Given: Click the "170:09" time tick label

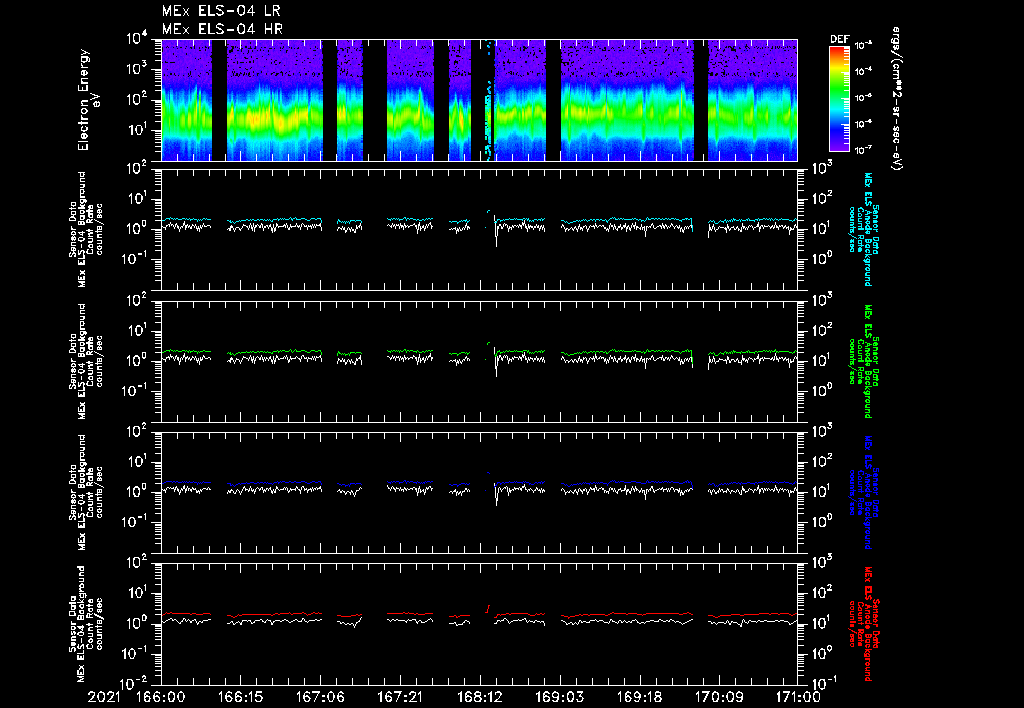Looking at the screenshot, I should click(x=718, y=698).
